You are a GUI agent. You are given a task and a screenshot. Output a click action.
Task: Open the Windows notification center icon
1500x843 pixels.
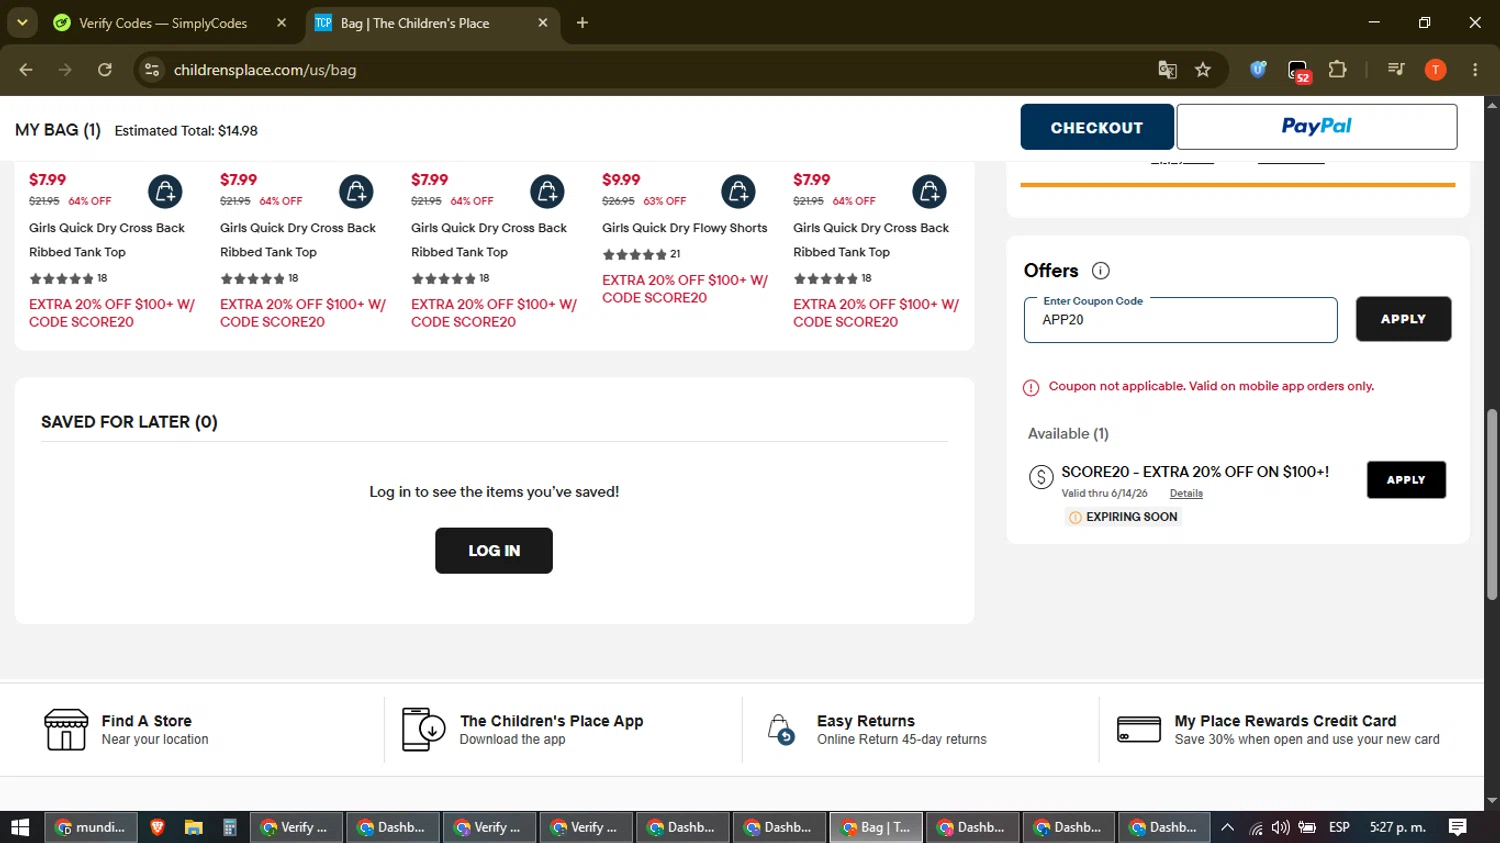[1458, 827]
